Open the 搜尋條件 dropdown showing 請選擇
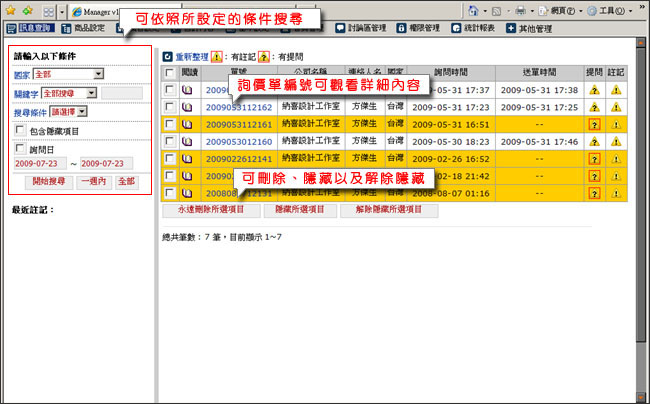Image resolution: width=650 pixels, height=404 pixels. pos(68,111)
